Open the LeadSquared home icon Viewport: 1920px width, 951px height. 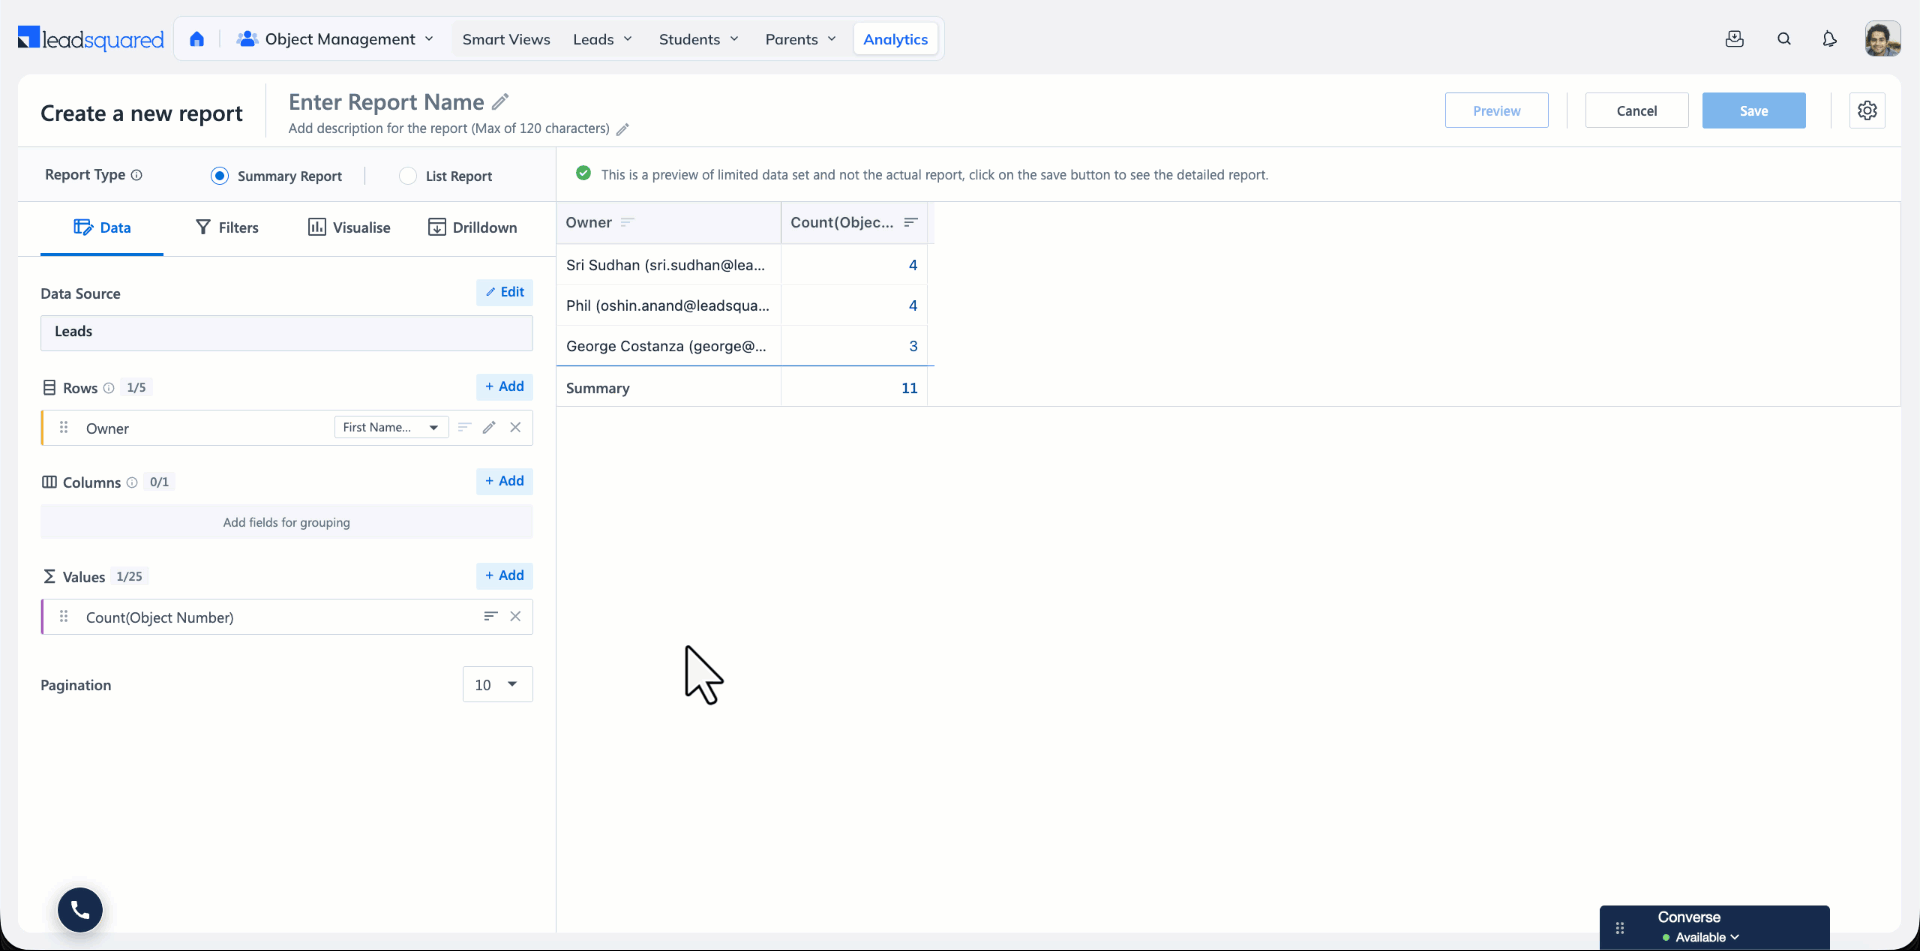[x=197, y=39]
